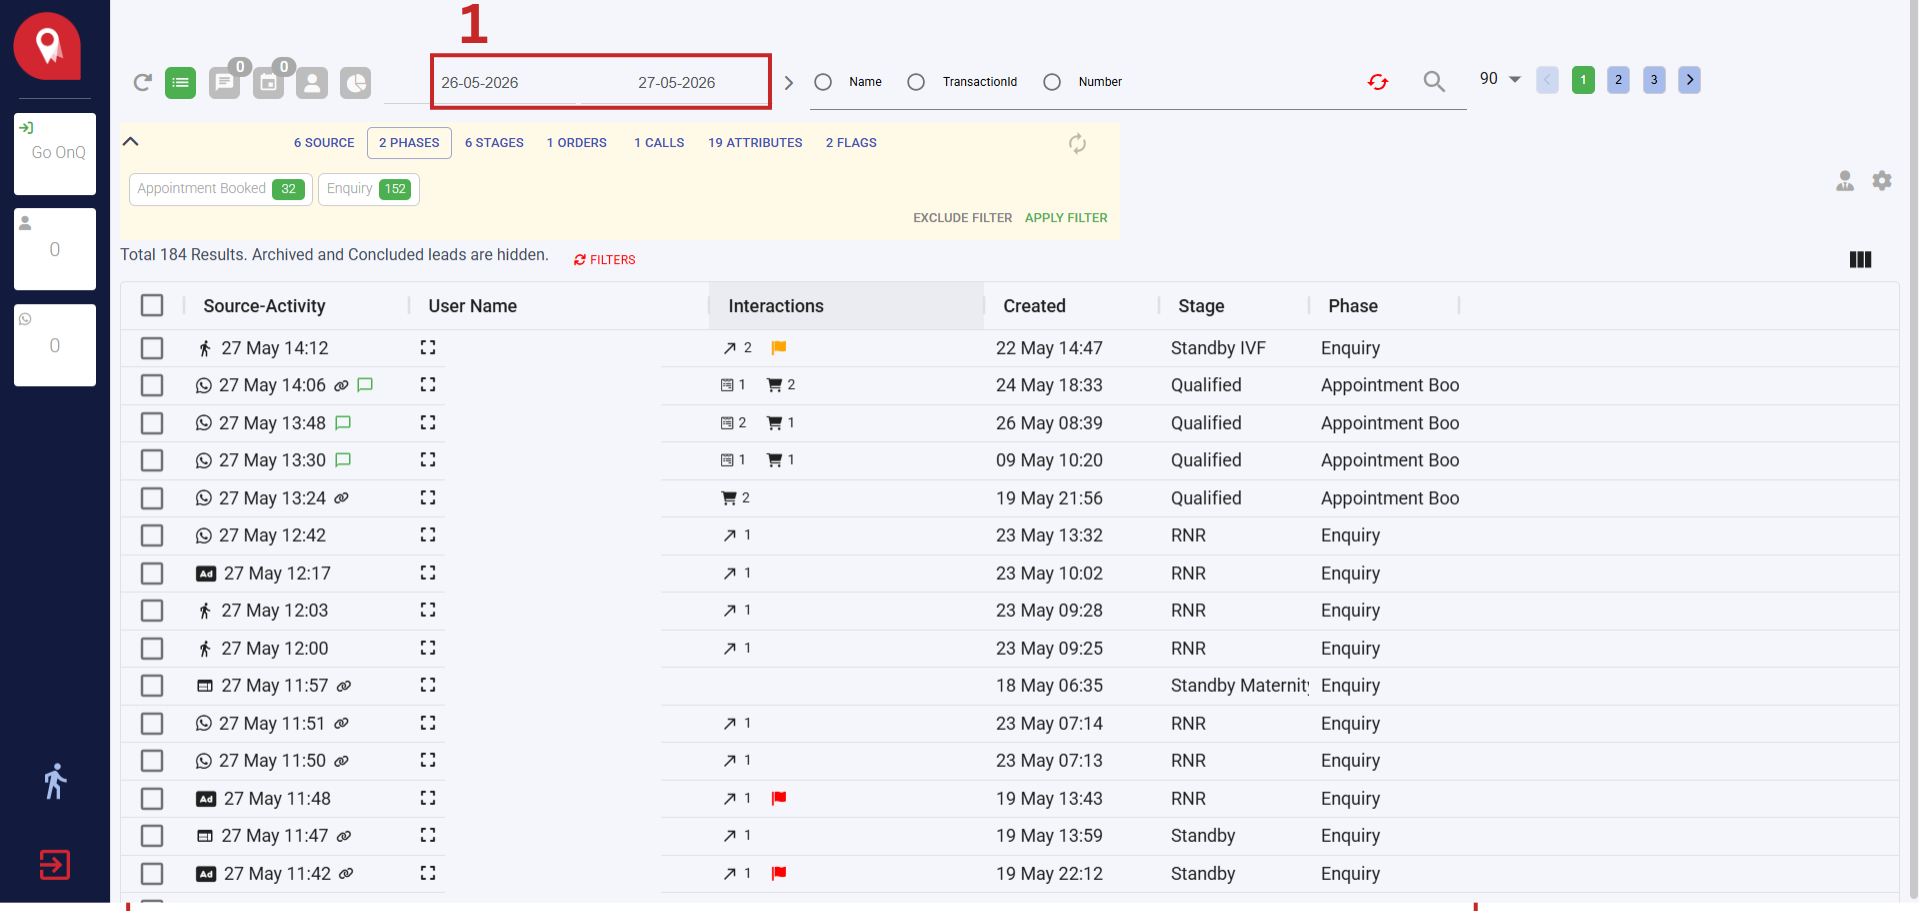Viewport: 1919px width, 911px height.
Task: Open the settings gear icon
Action: pos(1882,180)
